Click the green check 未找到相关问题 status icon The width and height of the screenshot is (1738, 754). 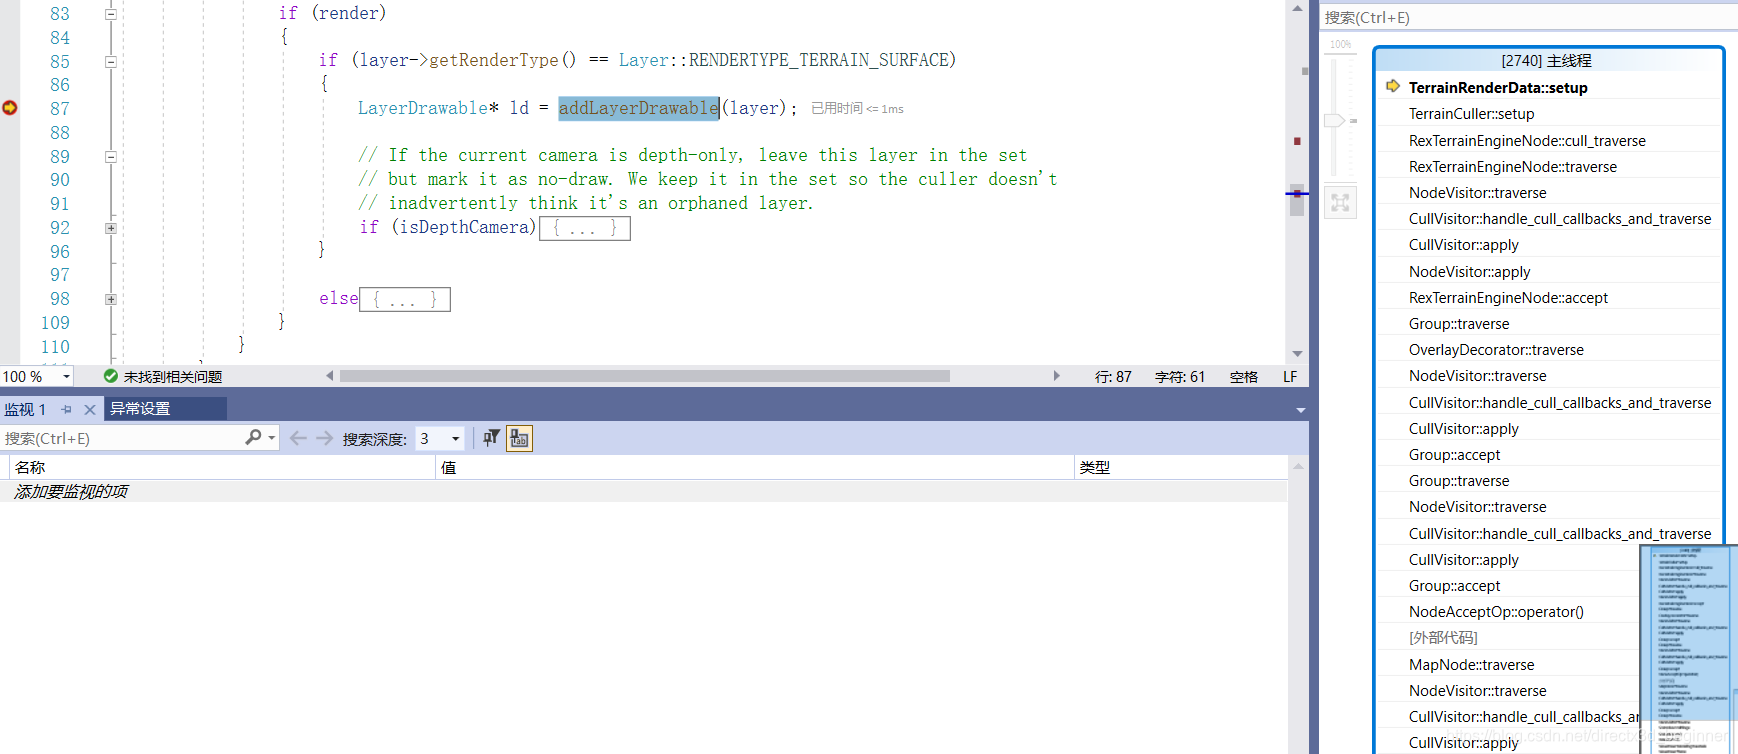tap(111, 376)
